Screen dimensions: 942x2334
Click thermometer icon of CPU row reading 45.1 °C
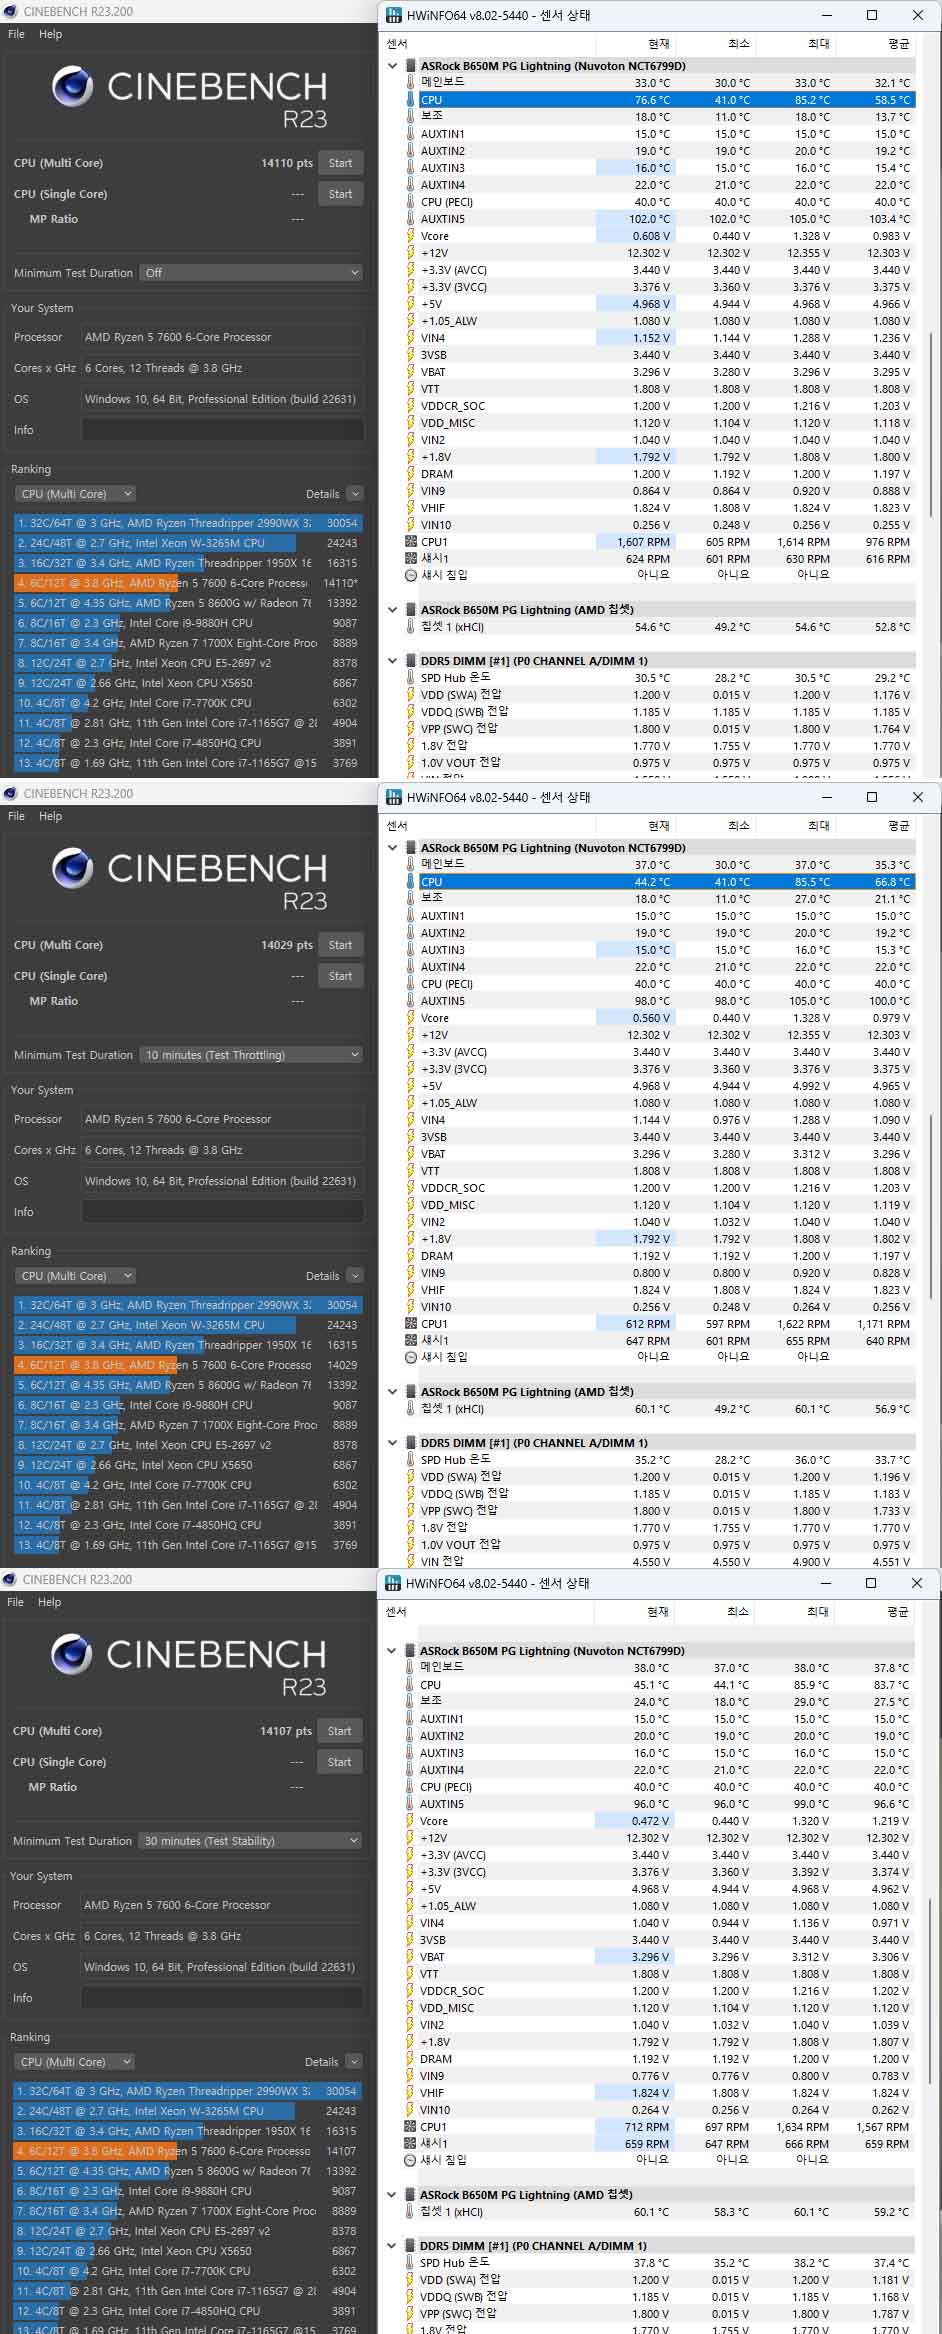pos(410,1685)
